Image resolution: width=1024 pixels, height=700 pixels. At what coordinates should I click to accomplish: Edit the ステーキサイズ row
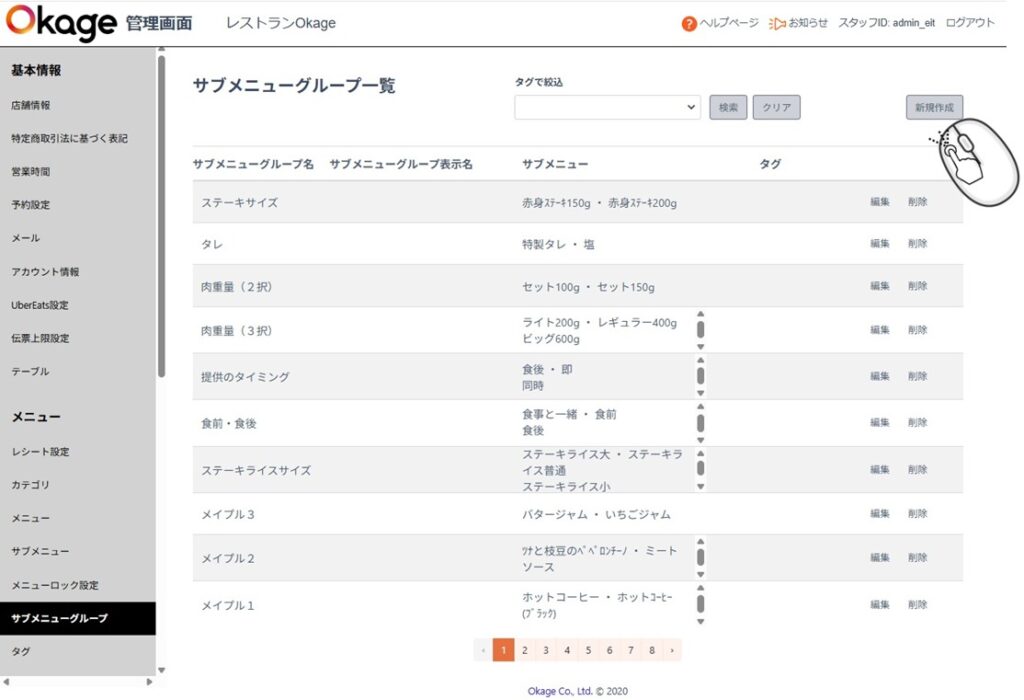879,202
